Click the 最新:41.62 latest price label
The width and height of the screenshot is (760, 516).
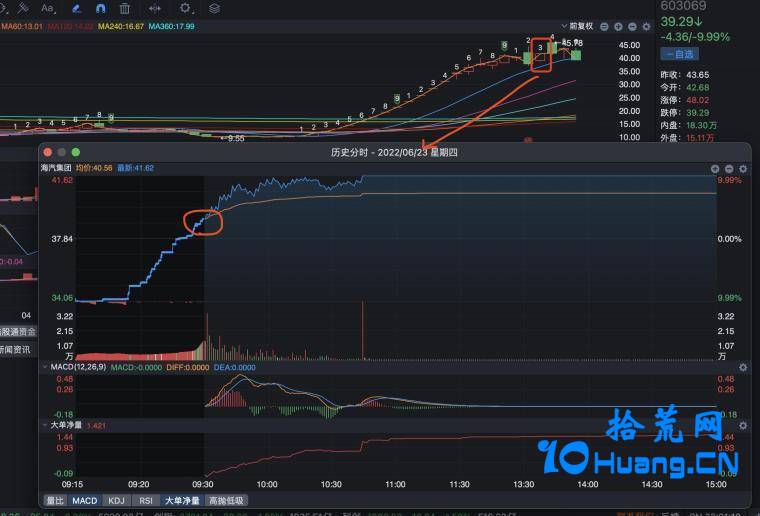(x=135, y=168)
